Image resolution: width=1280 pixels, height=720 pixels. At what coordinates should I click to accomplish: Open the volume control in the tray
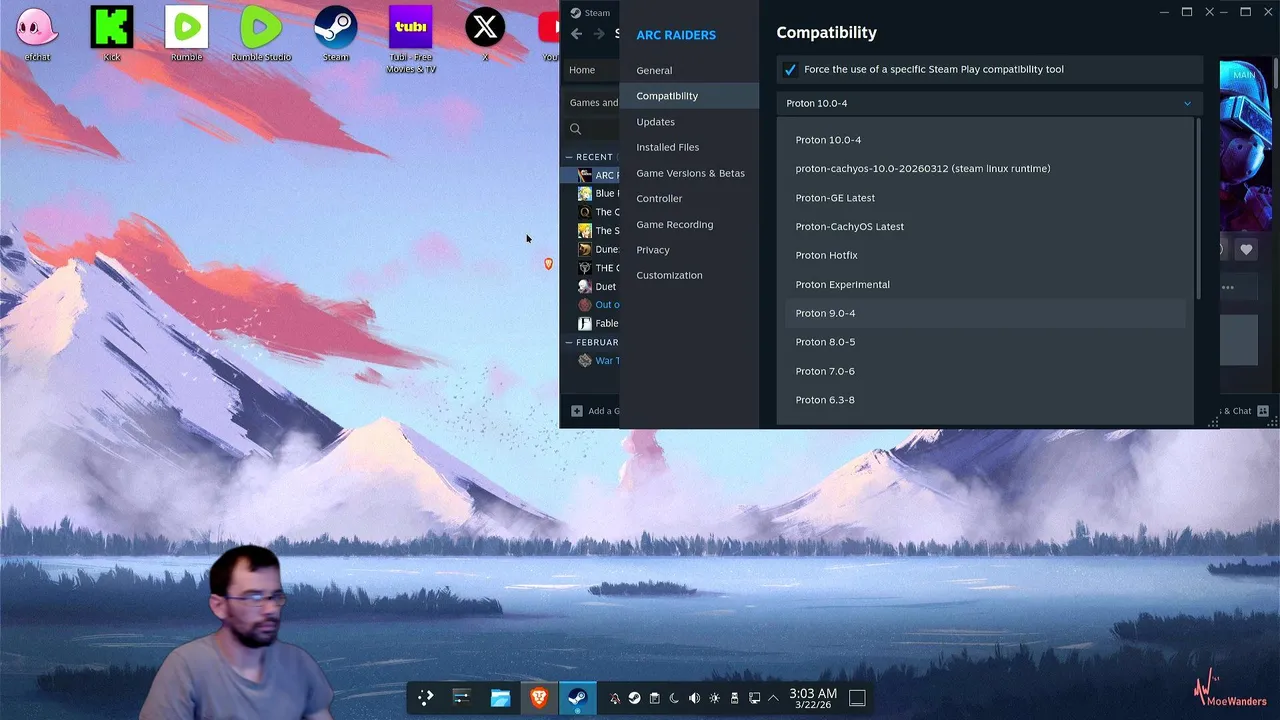[x=694, y=698]
